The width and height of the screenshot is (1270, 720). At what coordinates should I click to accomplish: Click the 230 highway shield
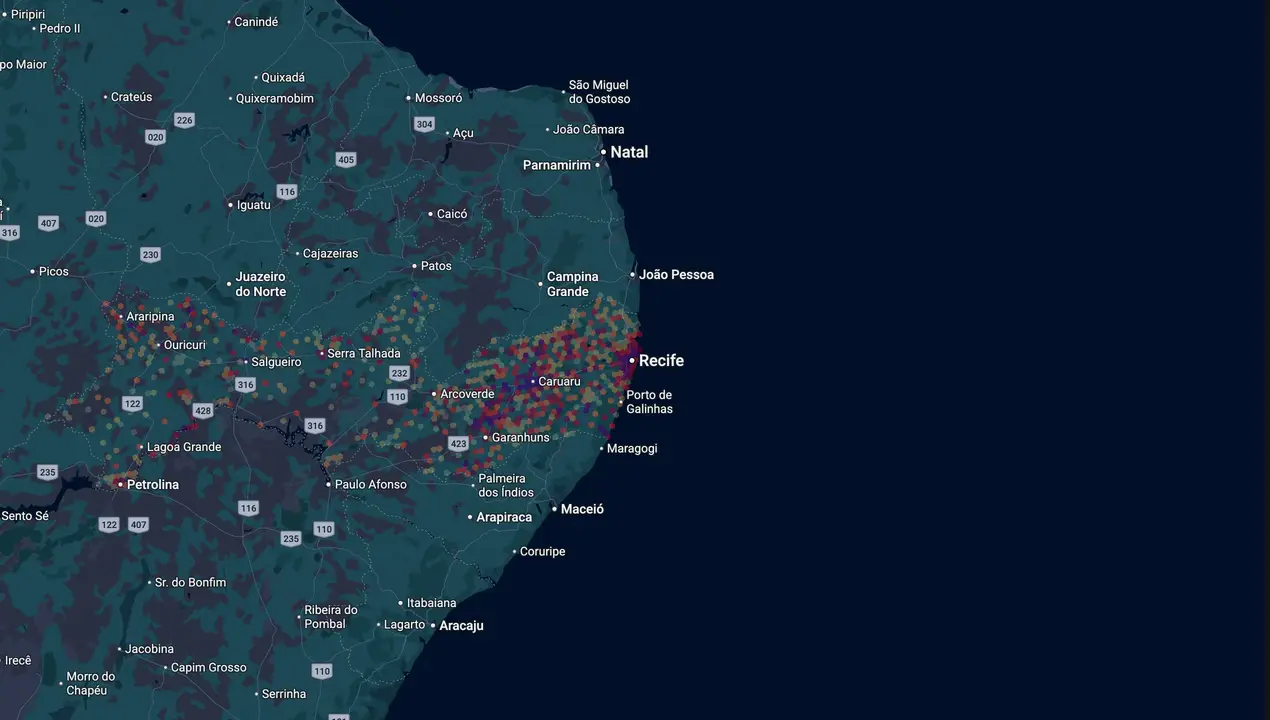tap(150, 254)
